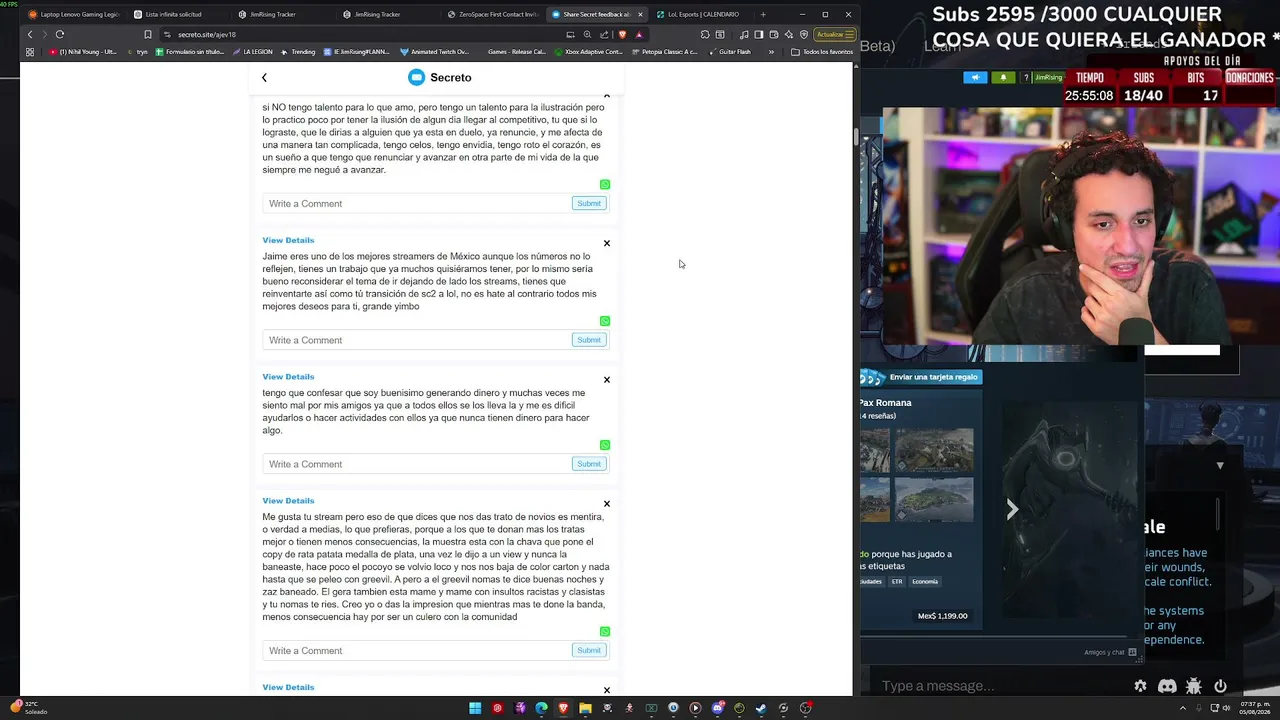Click the Mex$ 1,199.00 price in Steam
The height and width of the screenshot is (720, 1280).
coord(943,616)
